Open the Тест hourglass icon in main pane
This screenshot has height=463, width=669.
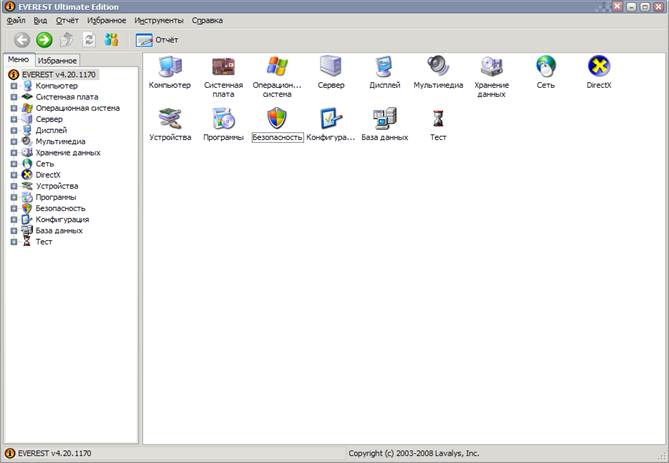tap(438, 119)
